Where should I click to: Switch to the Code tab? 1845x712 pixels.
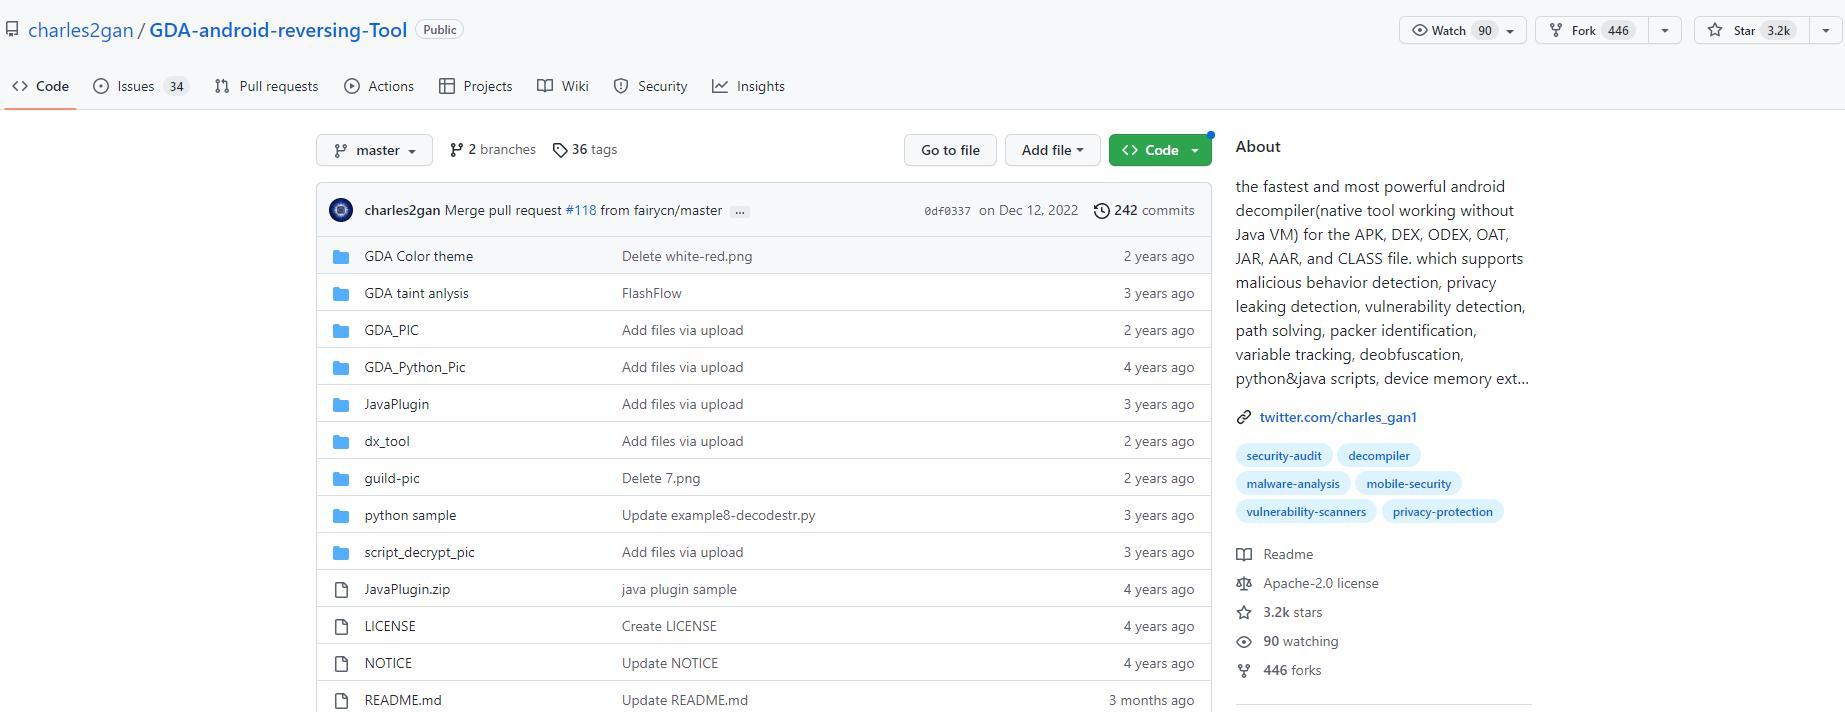41,86
